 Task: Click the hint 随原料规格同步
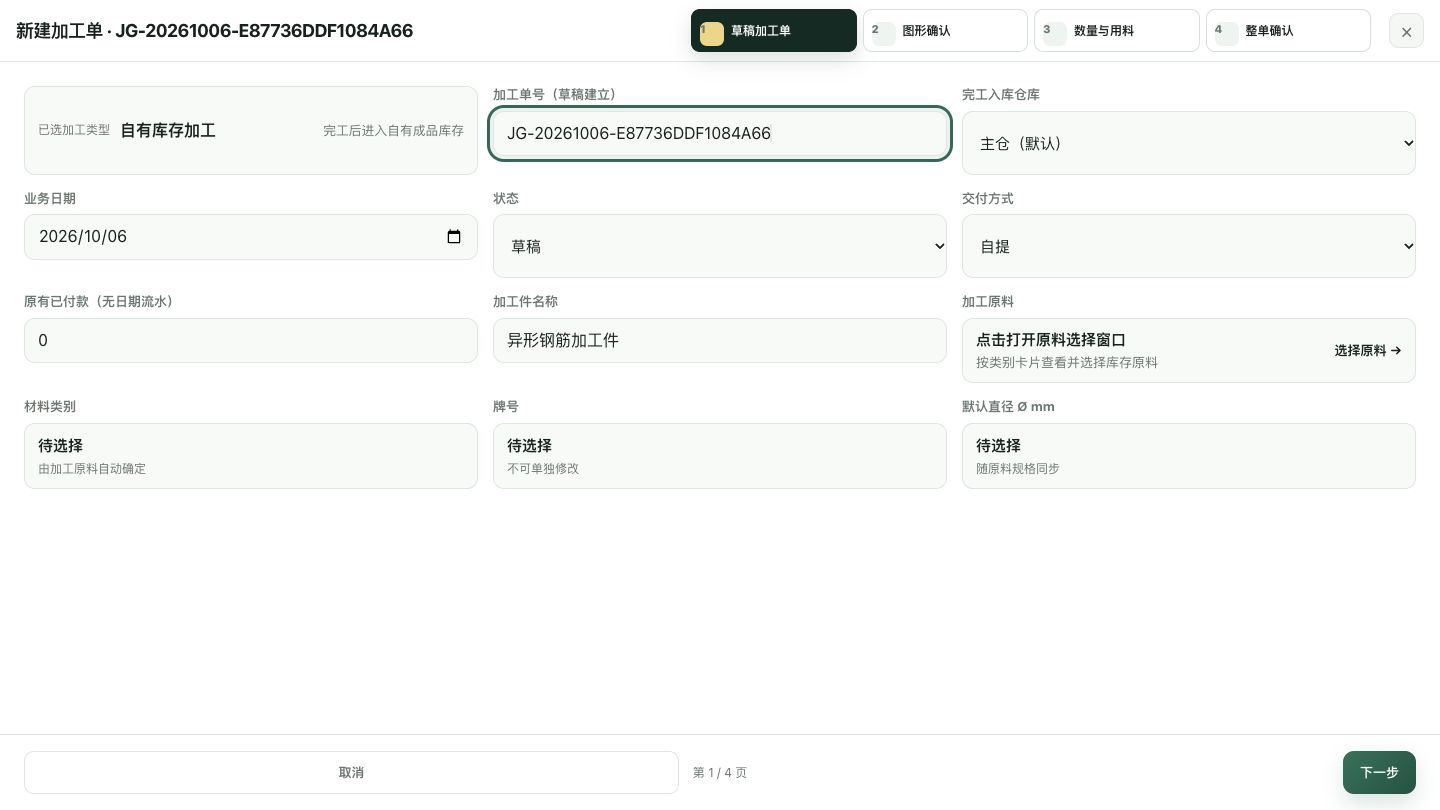[1018, 469]
